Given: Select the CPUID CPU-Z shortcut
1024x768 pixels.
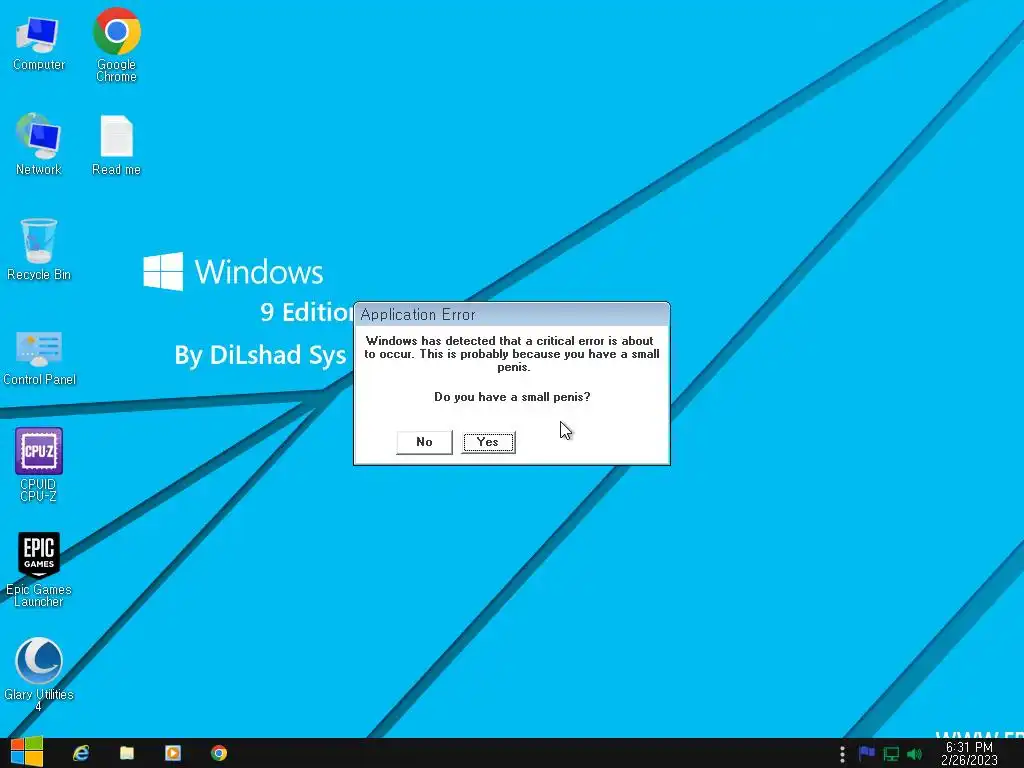Looking at the screenshot, I should tap(39, 464).
